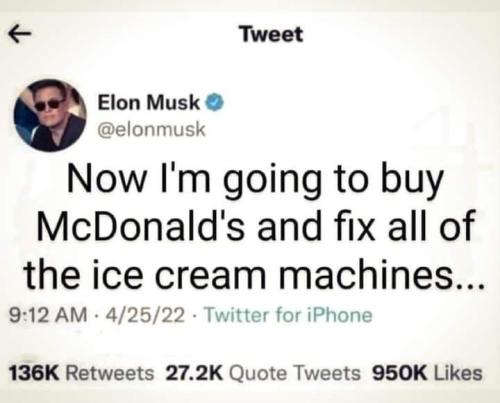Viewport: 500px width, 403px height.
Task: Click the Tweet header title
Action: [x=272, y=34]
